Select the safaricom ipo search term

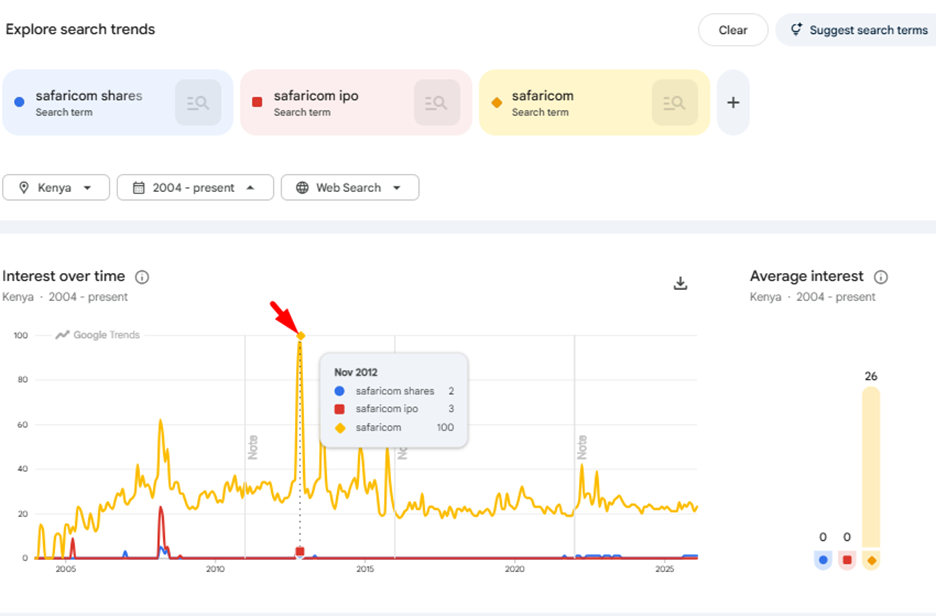pyautogui.click(x=315, y=96)
